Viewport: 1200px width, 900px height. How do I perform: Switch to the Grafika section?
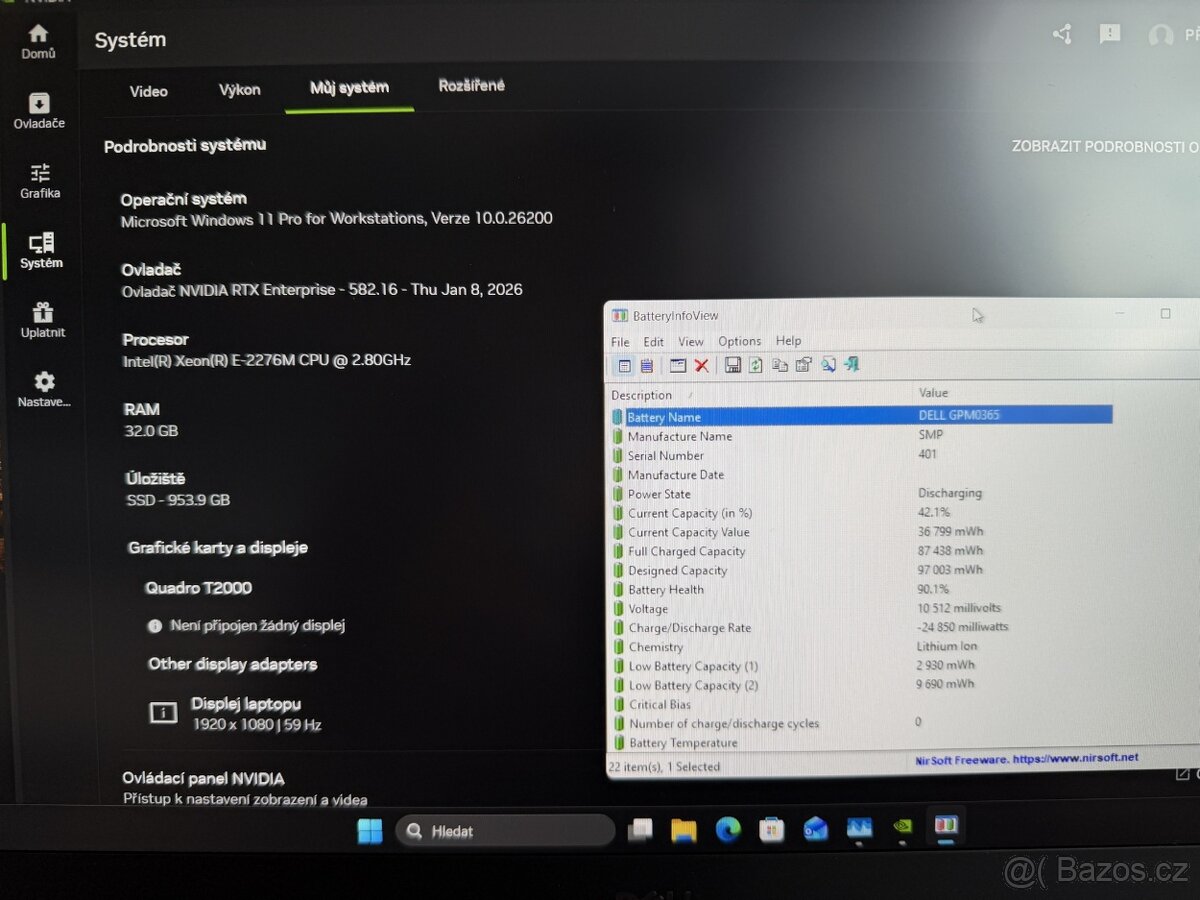click(x=39, y=180)
